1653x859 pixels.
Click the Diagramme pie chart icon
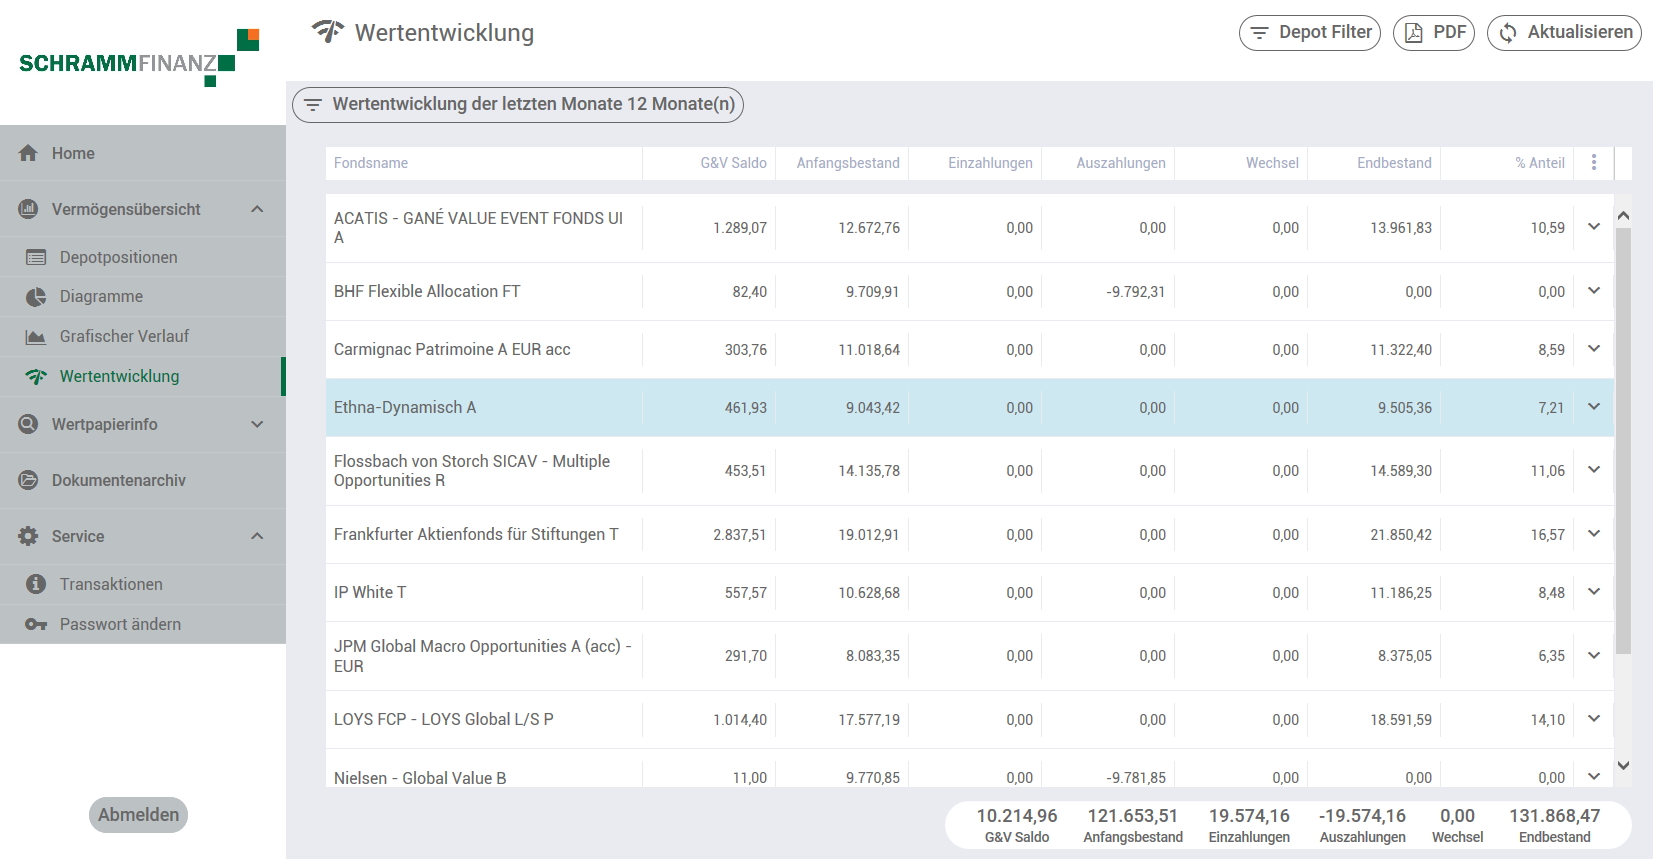point(36,297)
